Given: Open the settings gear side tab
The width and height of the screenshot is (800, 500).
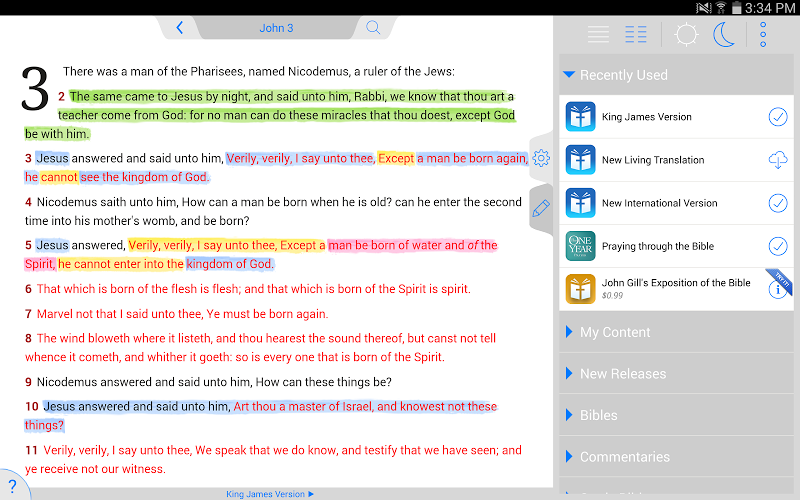Looking at the screenshot, I should 541,158.
